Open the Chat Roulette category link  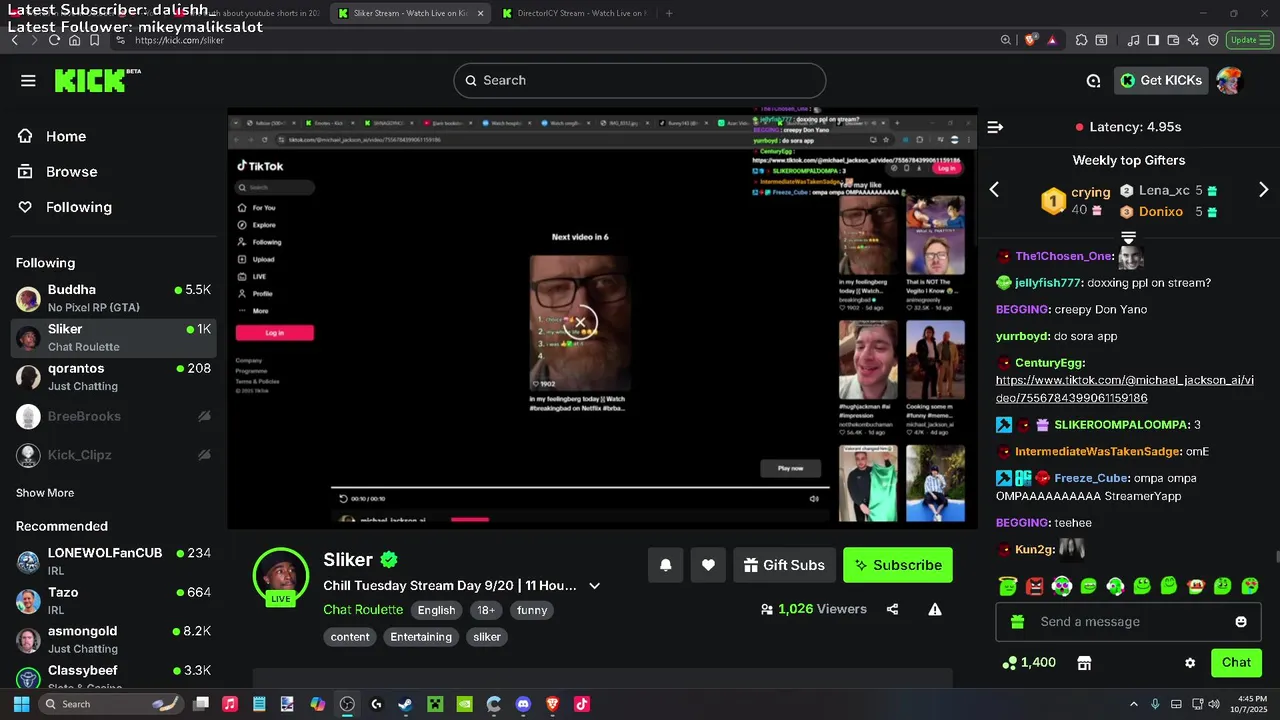363,610
